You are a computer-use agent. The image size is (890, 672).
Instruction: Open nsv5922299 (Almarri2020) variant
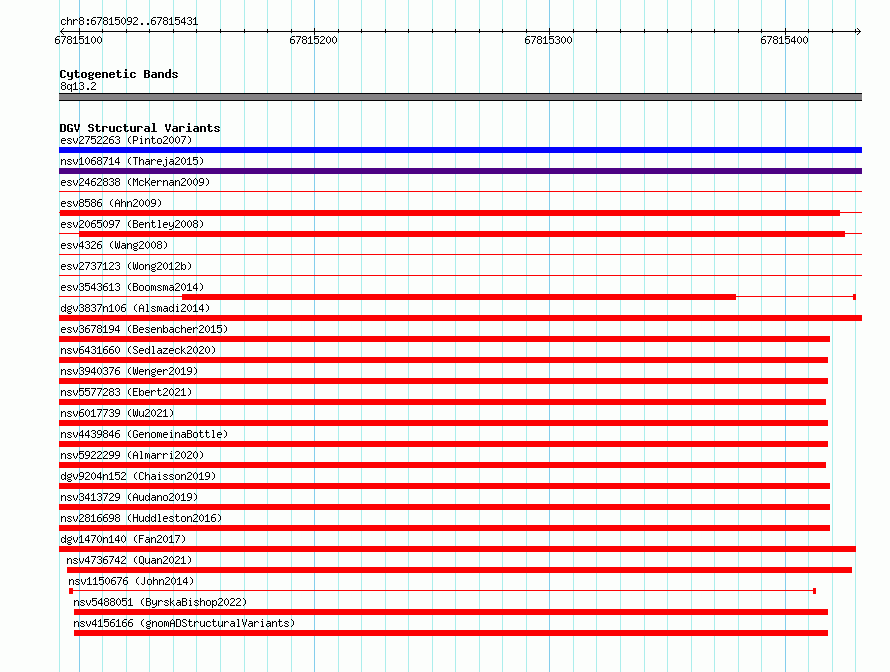point(132,455)
